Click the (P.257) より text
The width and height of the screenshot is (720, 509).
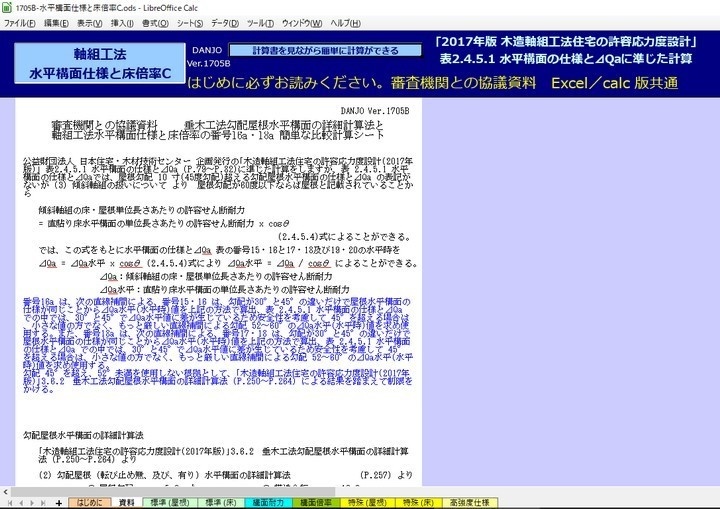386,475
